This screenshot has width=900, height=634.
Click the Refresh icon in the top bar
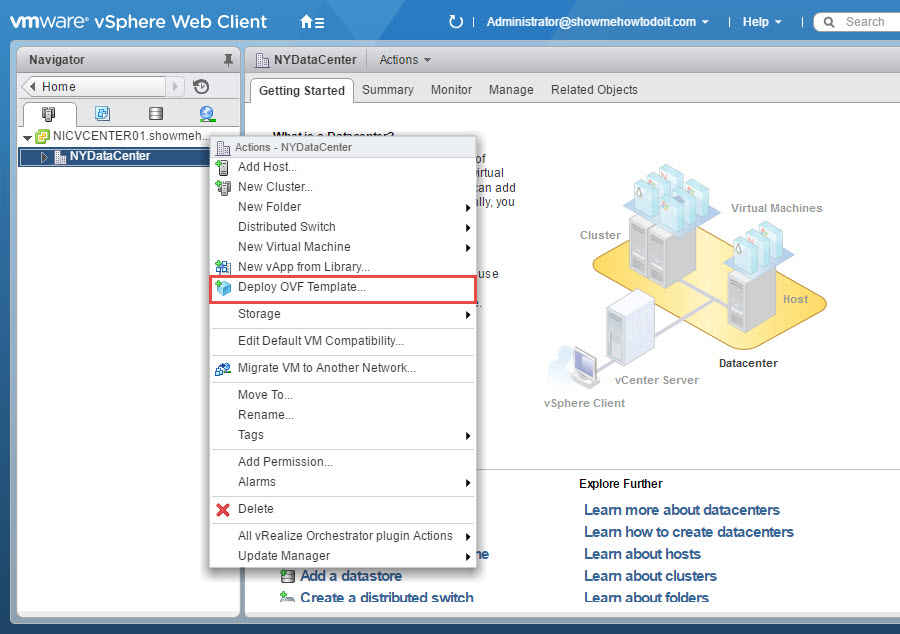click(456, 20)
